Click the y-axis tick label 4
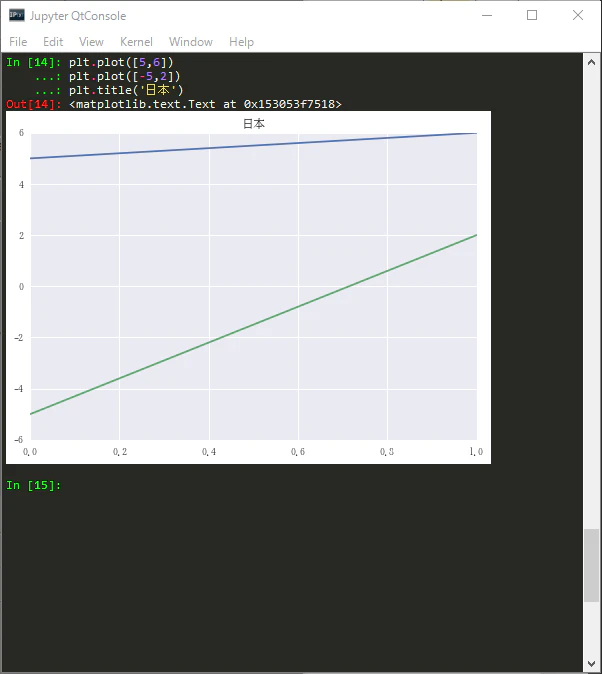This screenshot has height=674, width=602. (22, 184)
